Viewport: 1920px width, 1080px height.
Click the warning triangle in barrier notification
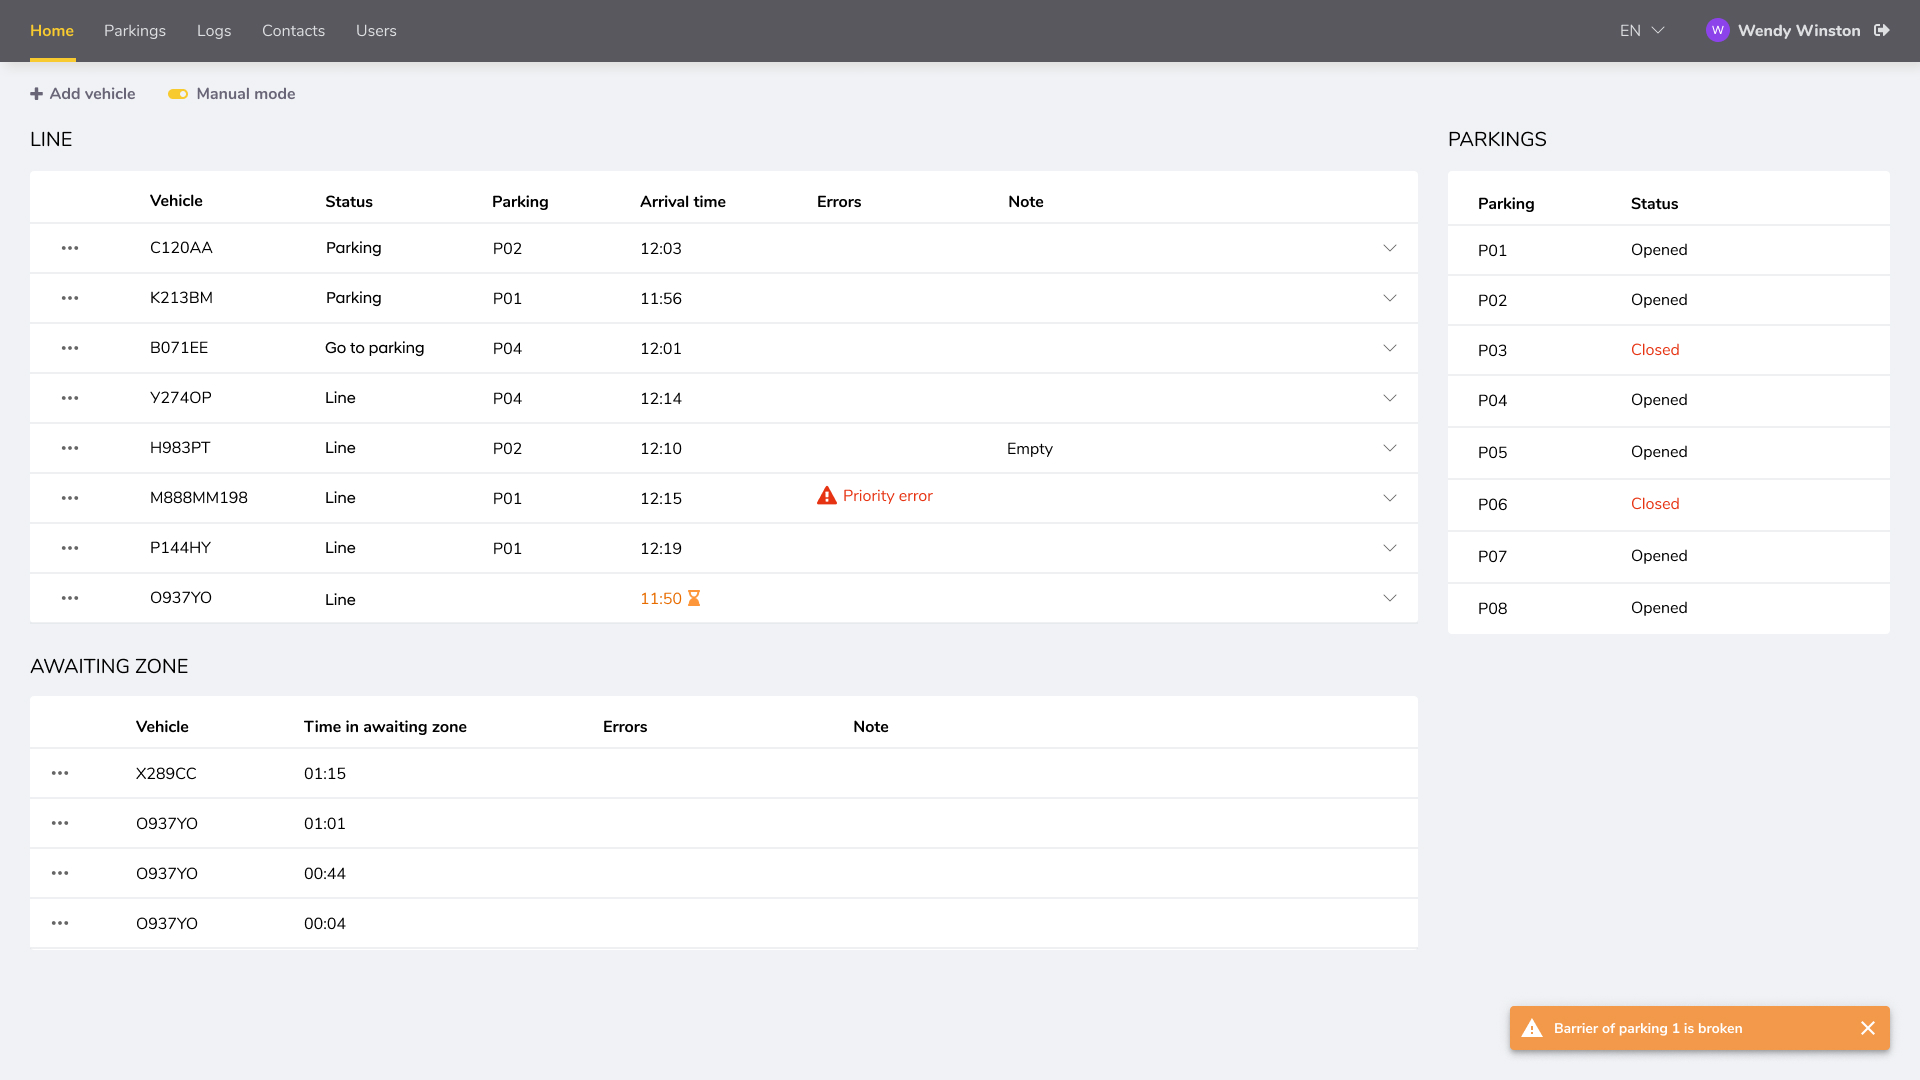pos(1532,1028)
